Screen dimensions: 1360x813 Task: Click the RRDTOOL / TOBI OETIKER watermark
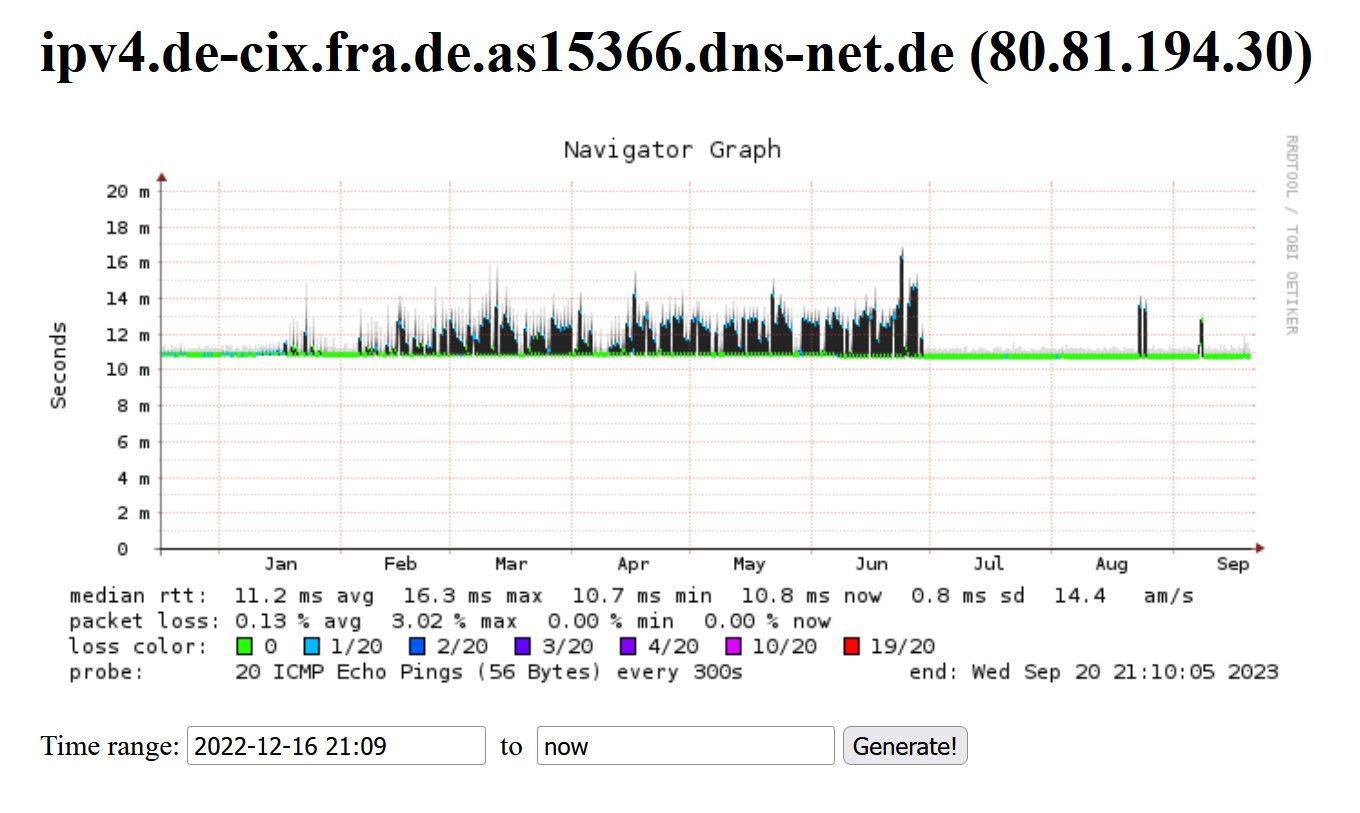coord(1292,235)
